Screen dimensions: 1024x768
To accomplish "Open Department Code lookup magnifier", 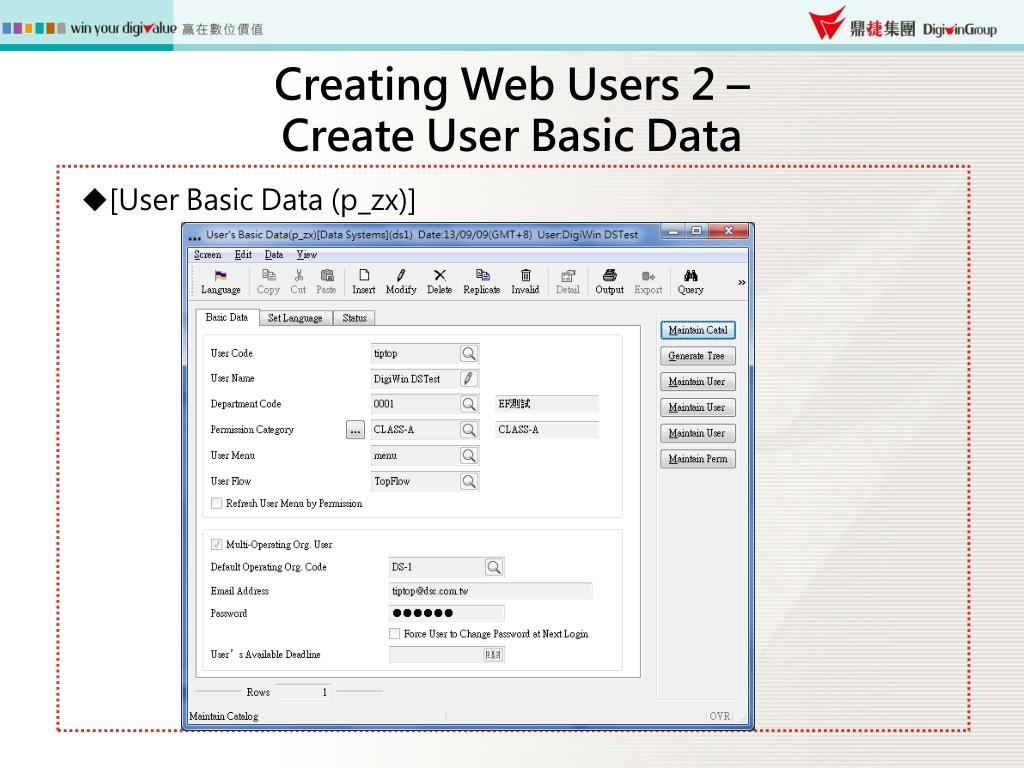I will click(x=469, y=404).
